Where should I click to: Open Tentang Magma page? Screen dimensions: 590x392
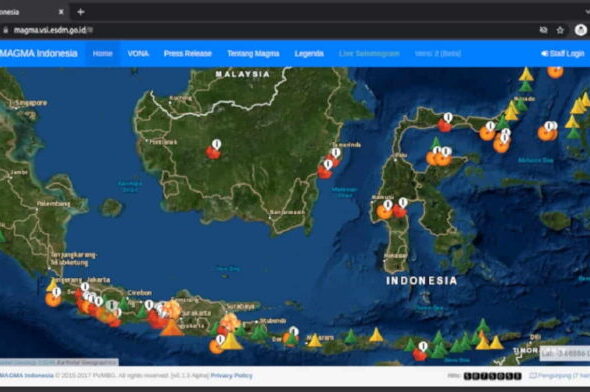point(253,53)
